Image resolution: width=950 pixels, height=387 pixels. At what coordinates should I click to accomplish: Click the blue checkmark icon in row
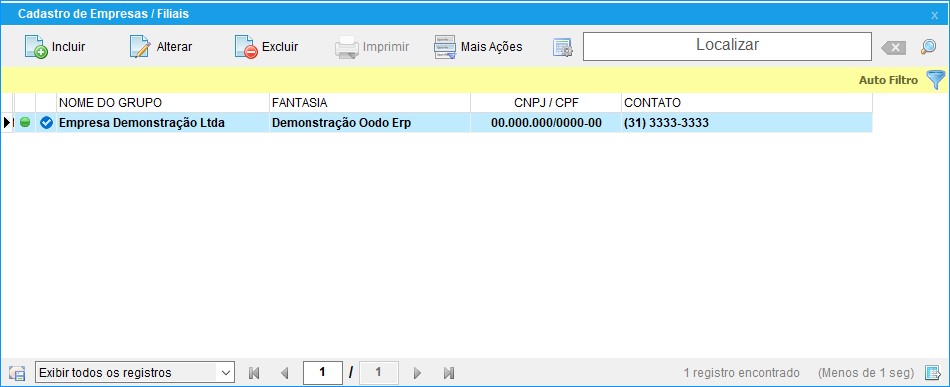tap(46, 123)
